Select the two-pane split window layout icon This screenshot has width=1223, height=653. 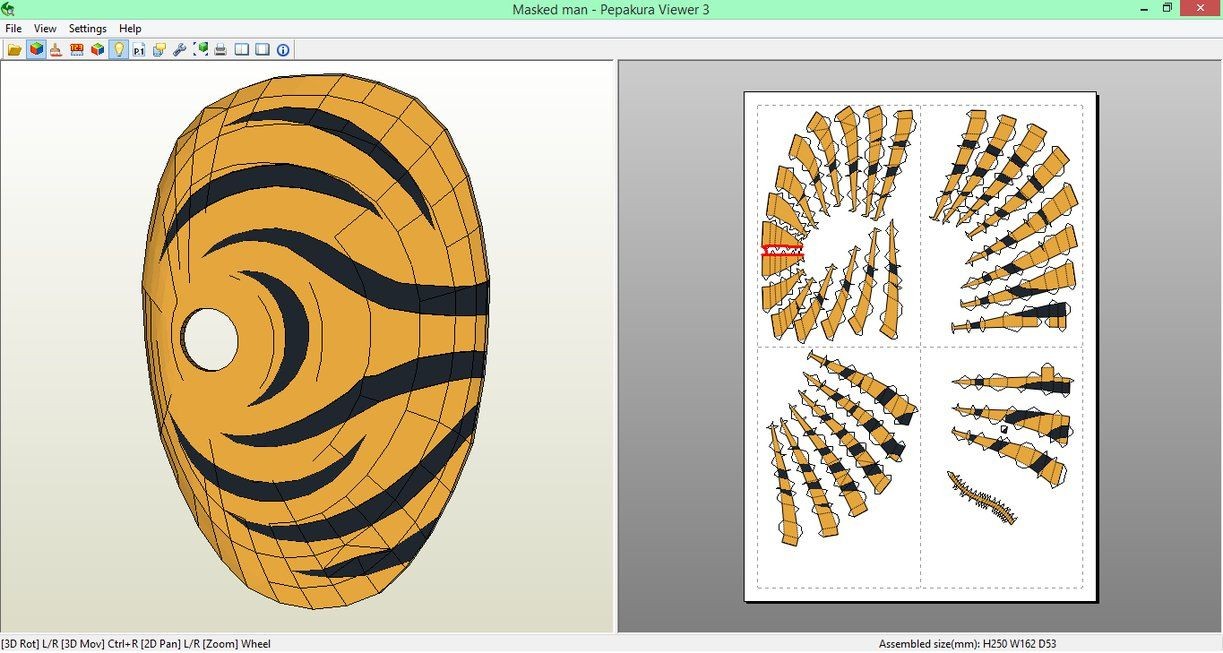[x=242, y=49]
